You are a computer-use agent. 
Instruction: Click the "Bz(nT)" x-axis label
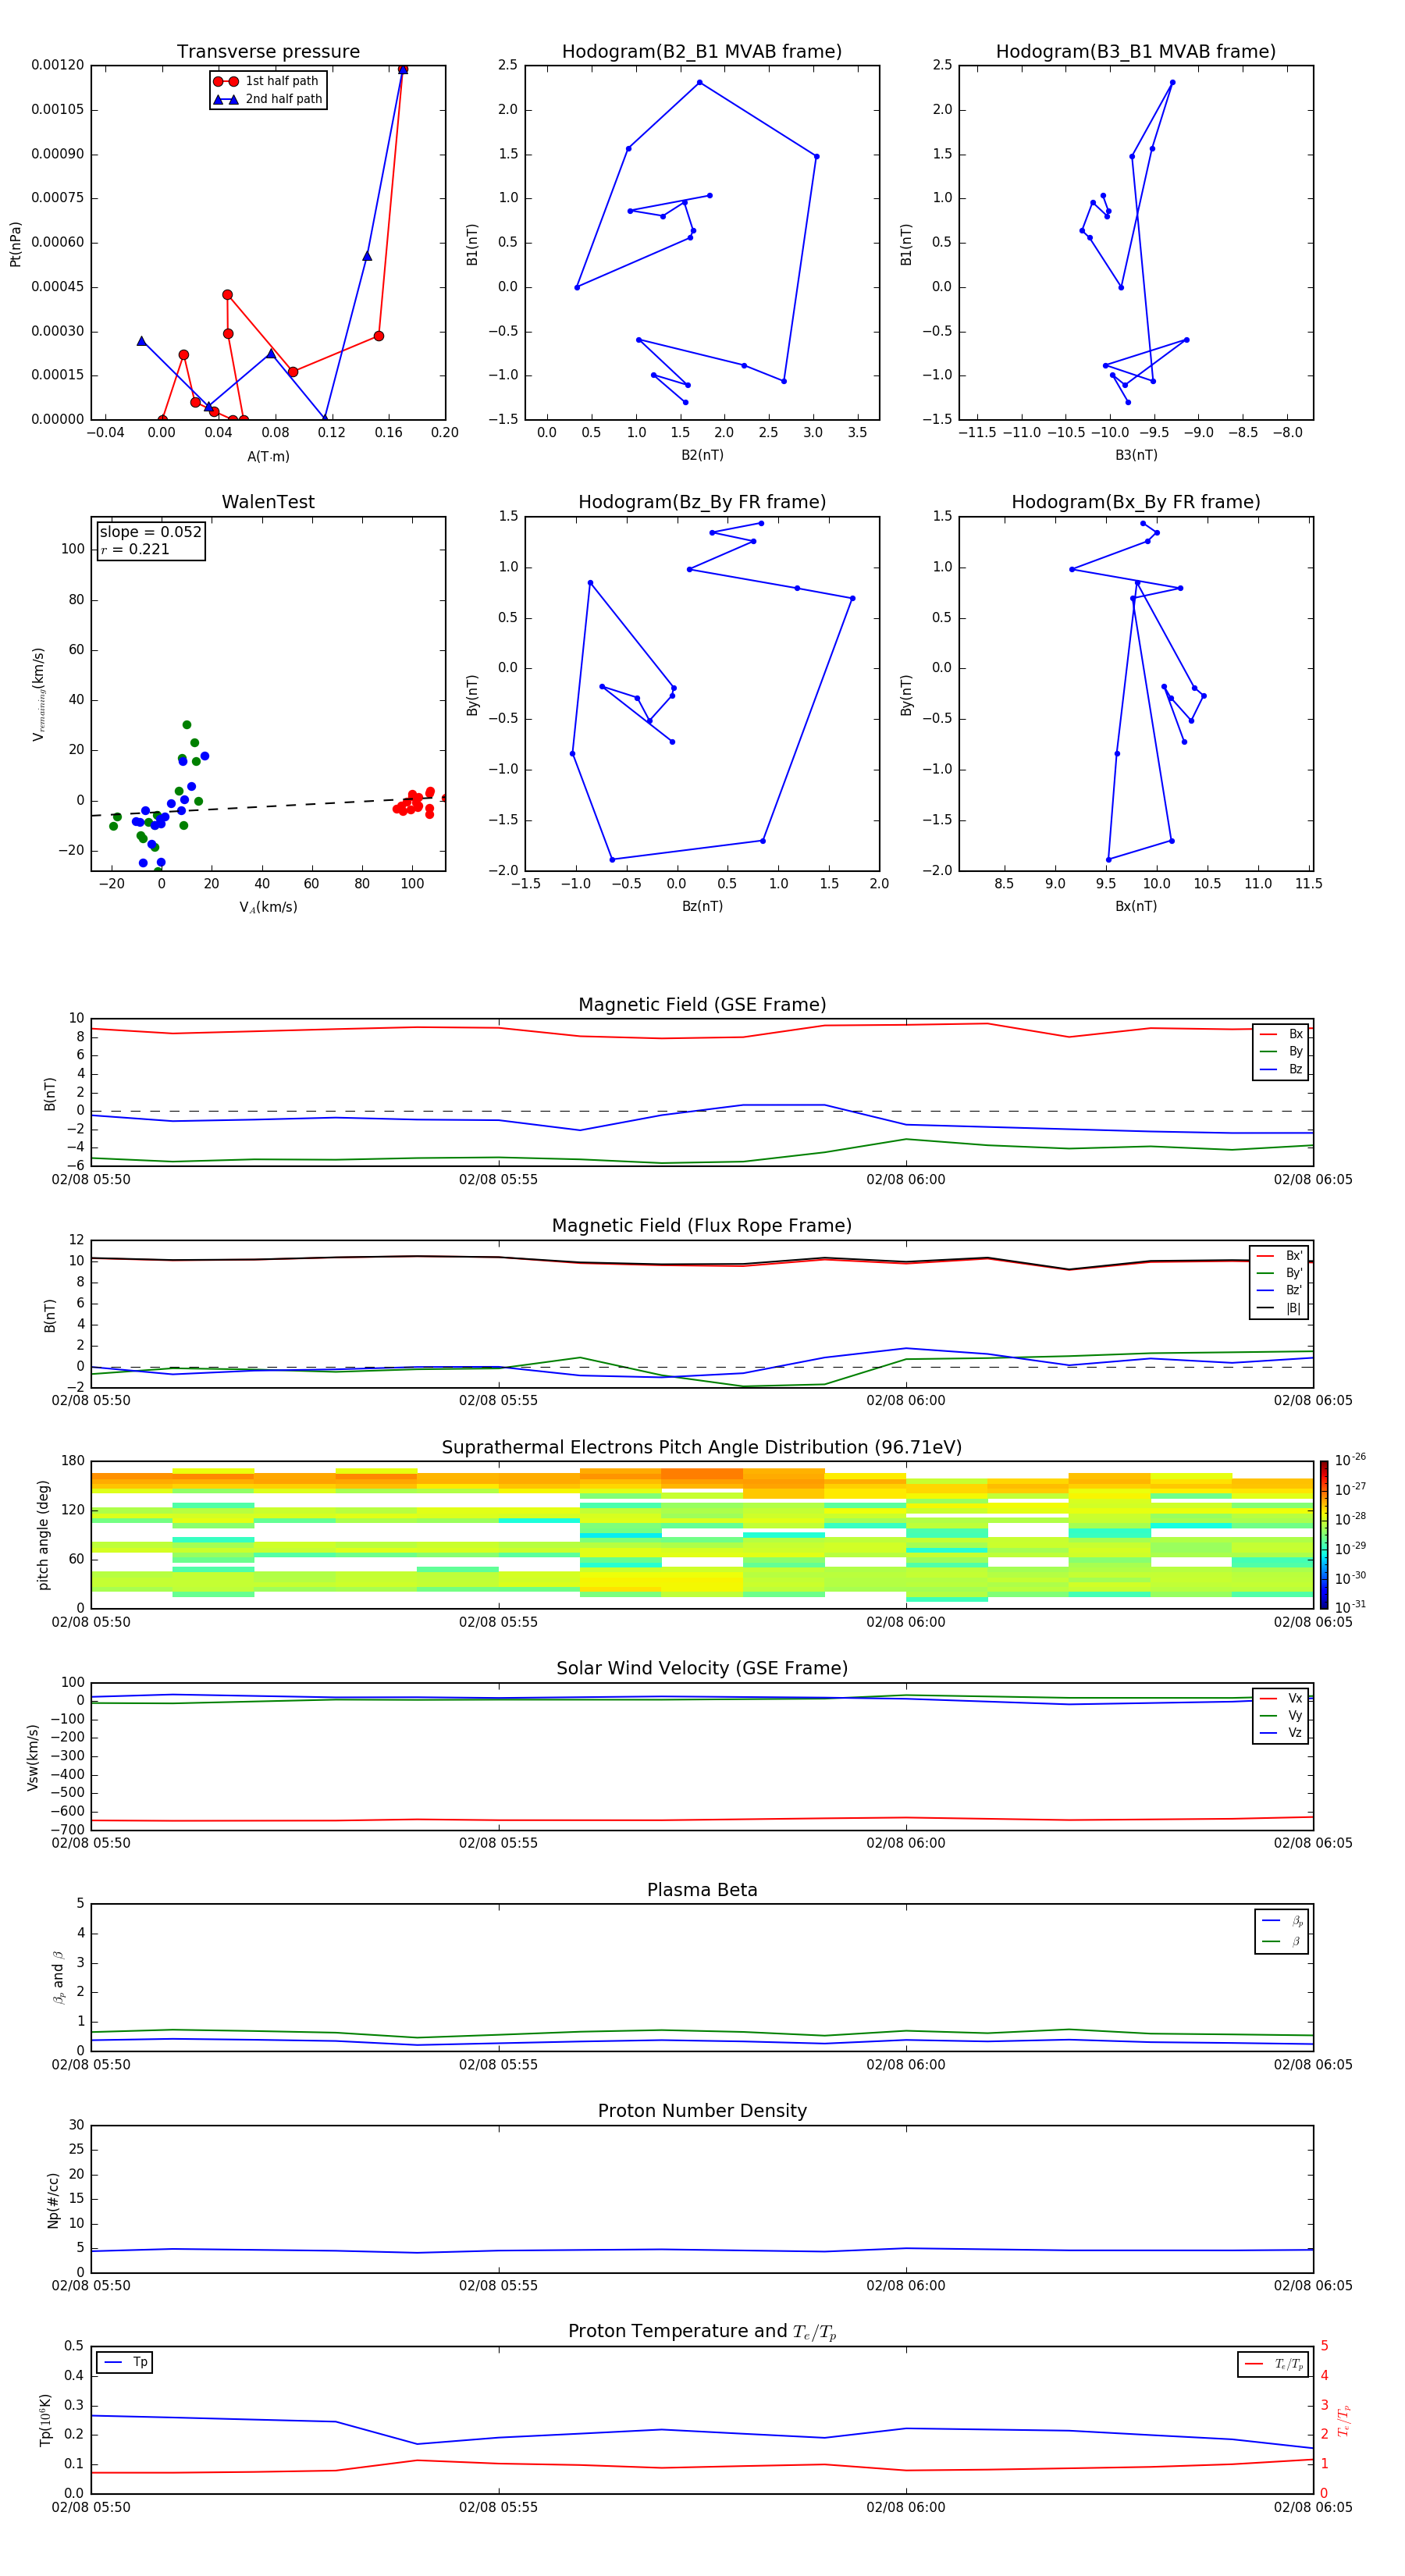coord(702,907)
